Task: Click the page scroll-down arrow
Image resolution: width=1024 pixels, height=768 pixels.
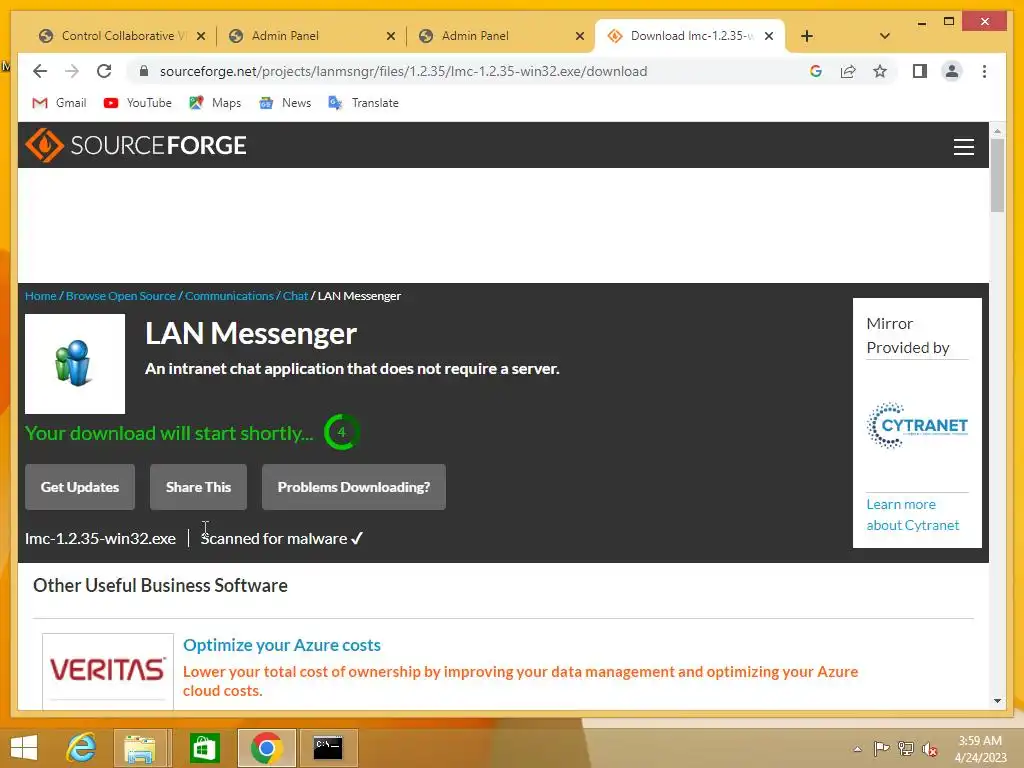Action: pyautogui.click(x=997, y=701)
